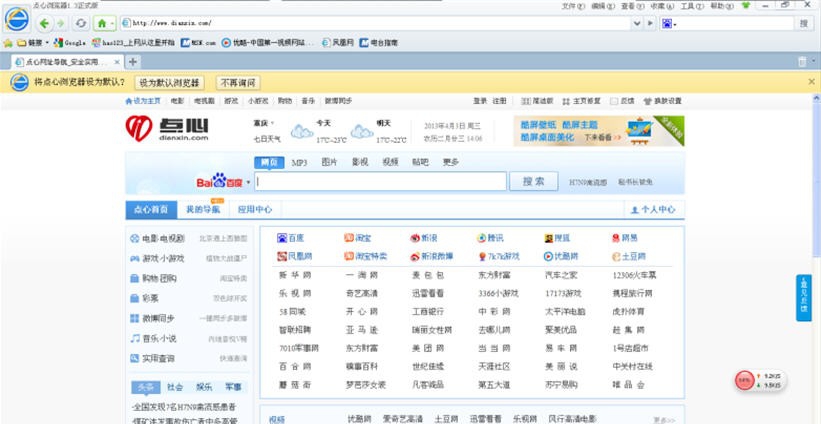Change the weather city dropdown
This screenshot has width=821, height=424.
coord(264,124)
